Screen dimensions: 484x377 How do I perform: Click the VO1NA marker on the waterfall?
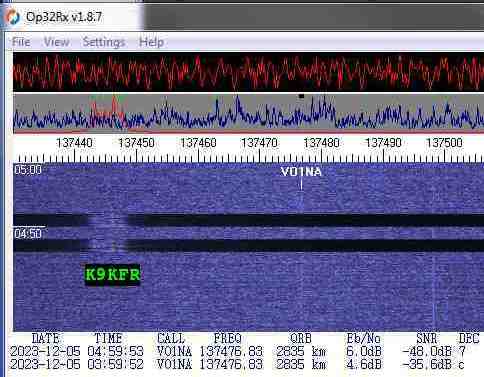pos(301,172)
